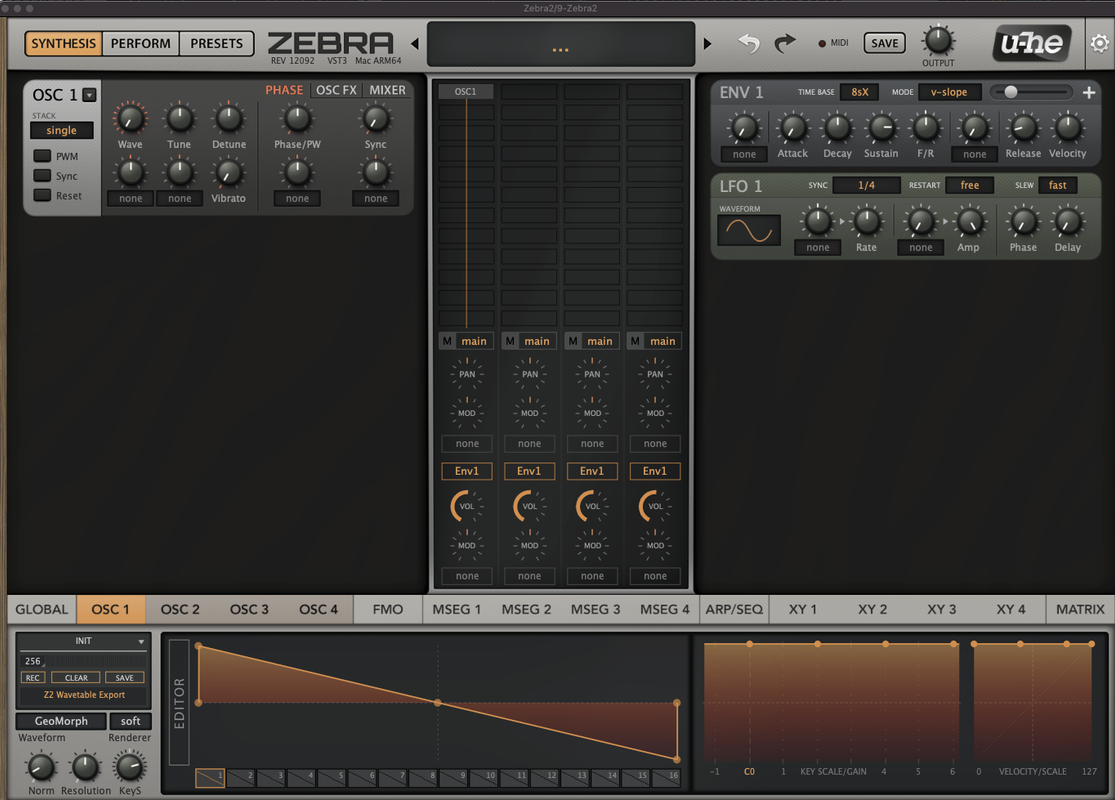The width and height of the screenshot is (1115, 800).
Task: Click the first channel VOL knob
Action: pyautogui.click(x=466, y=506)
